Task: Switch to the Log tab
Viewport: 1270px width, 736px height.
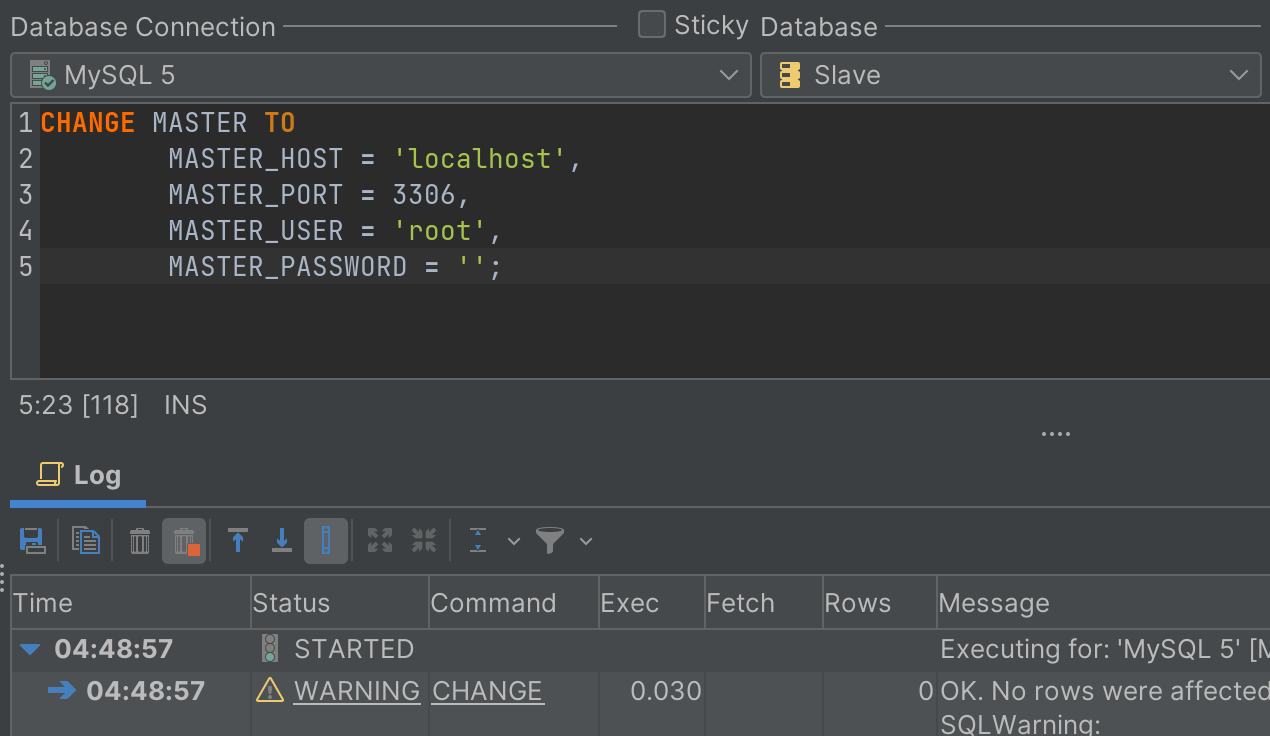Action: pyautogui.click(x=78, y=475)
